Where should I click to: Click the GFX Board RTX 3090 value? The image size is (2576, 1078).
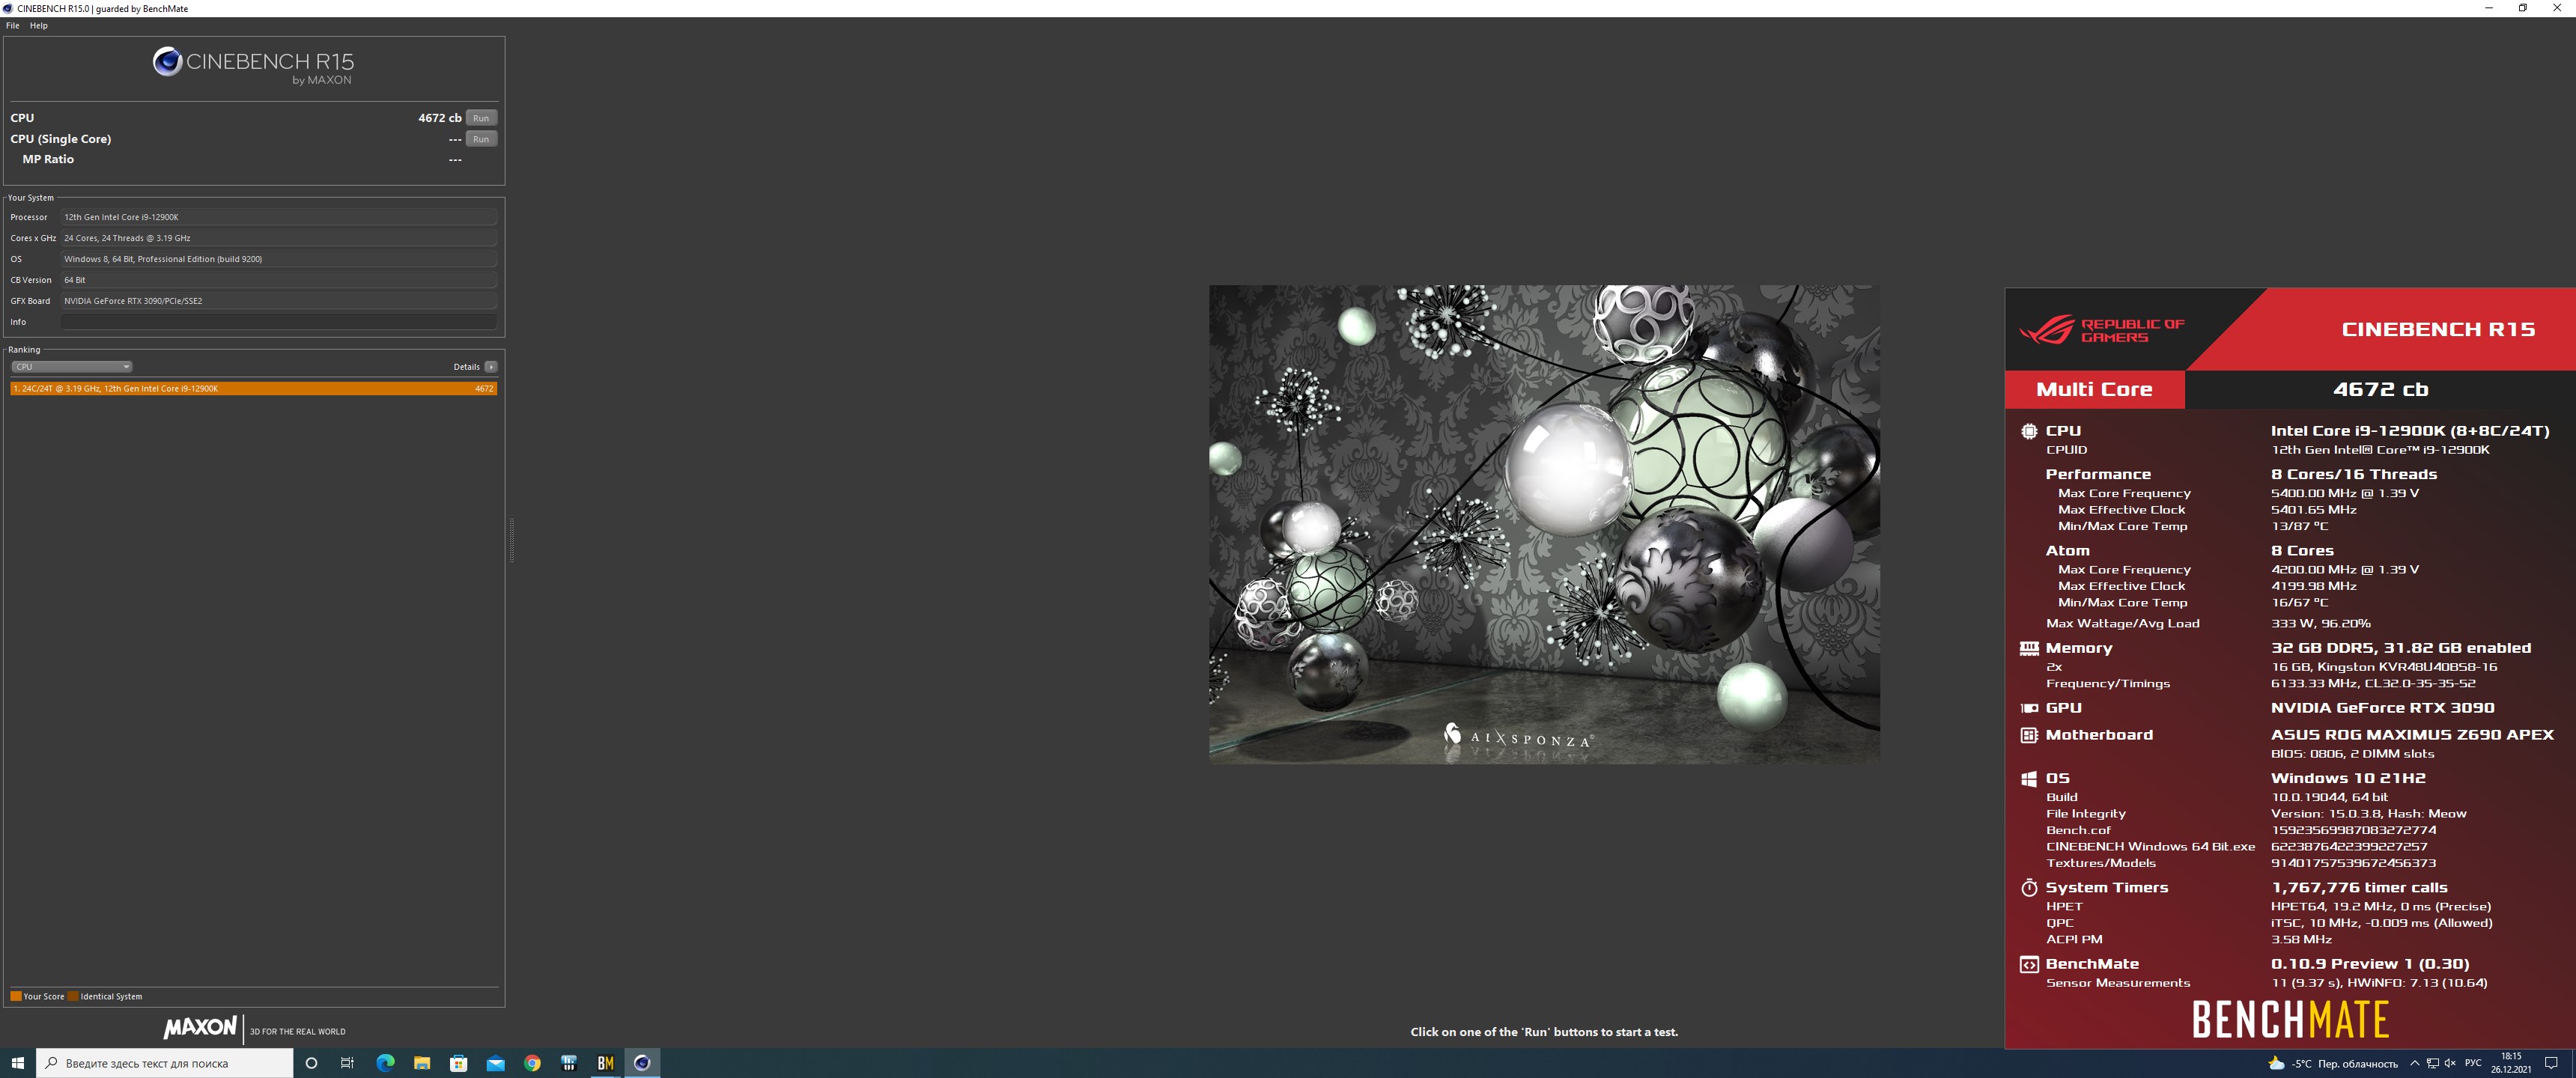coord(278,301)
